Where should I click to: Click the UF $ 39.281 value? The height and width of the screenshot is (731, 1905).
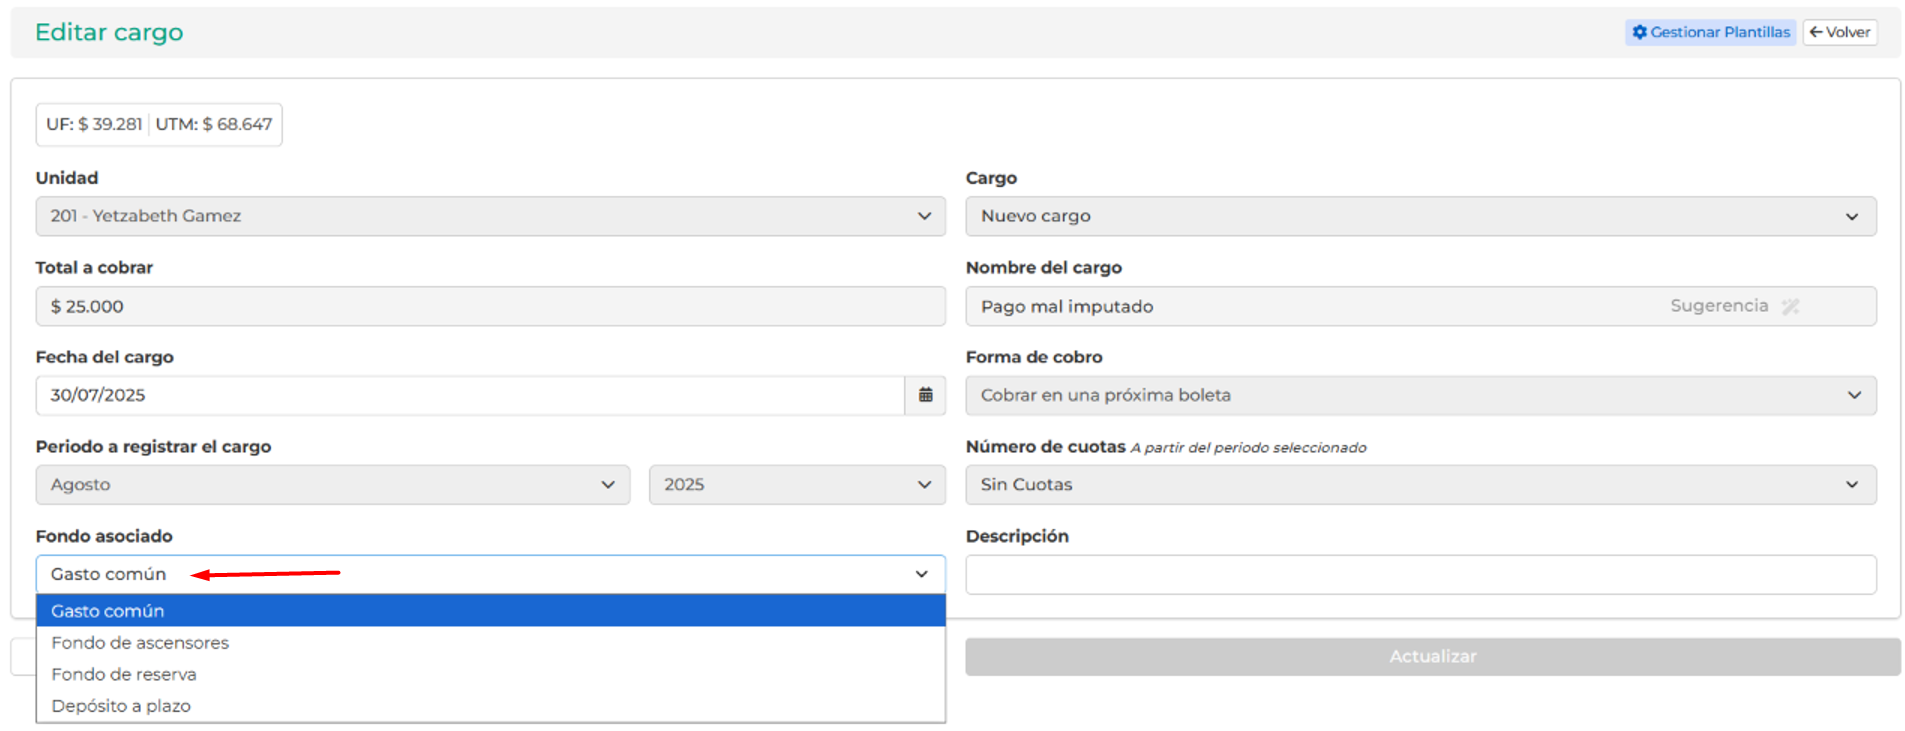[94, 124]
